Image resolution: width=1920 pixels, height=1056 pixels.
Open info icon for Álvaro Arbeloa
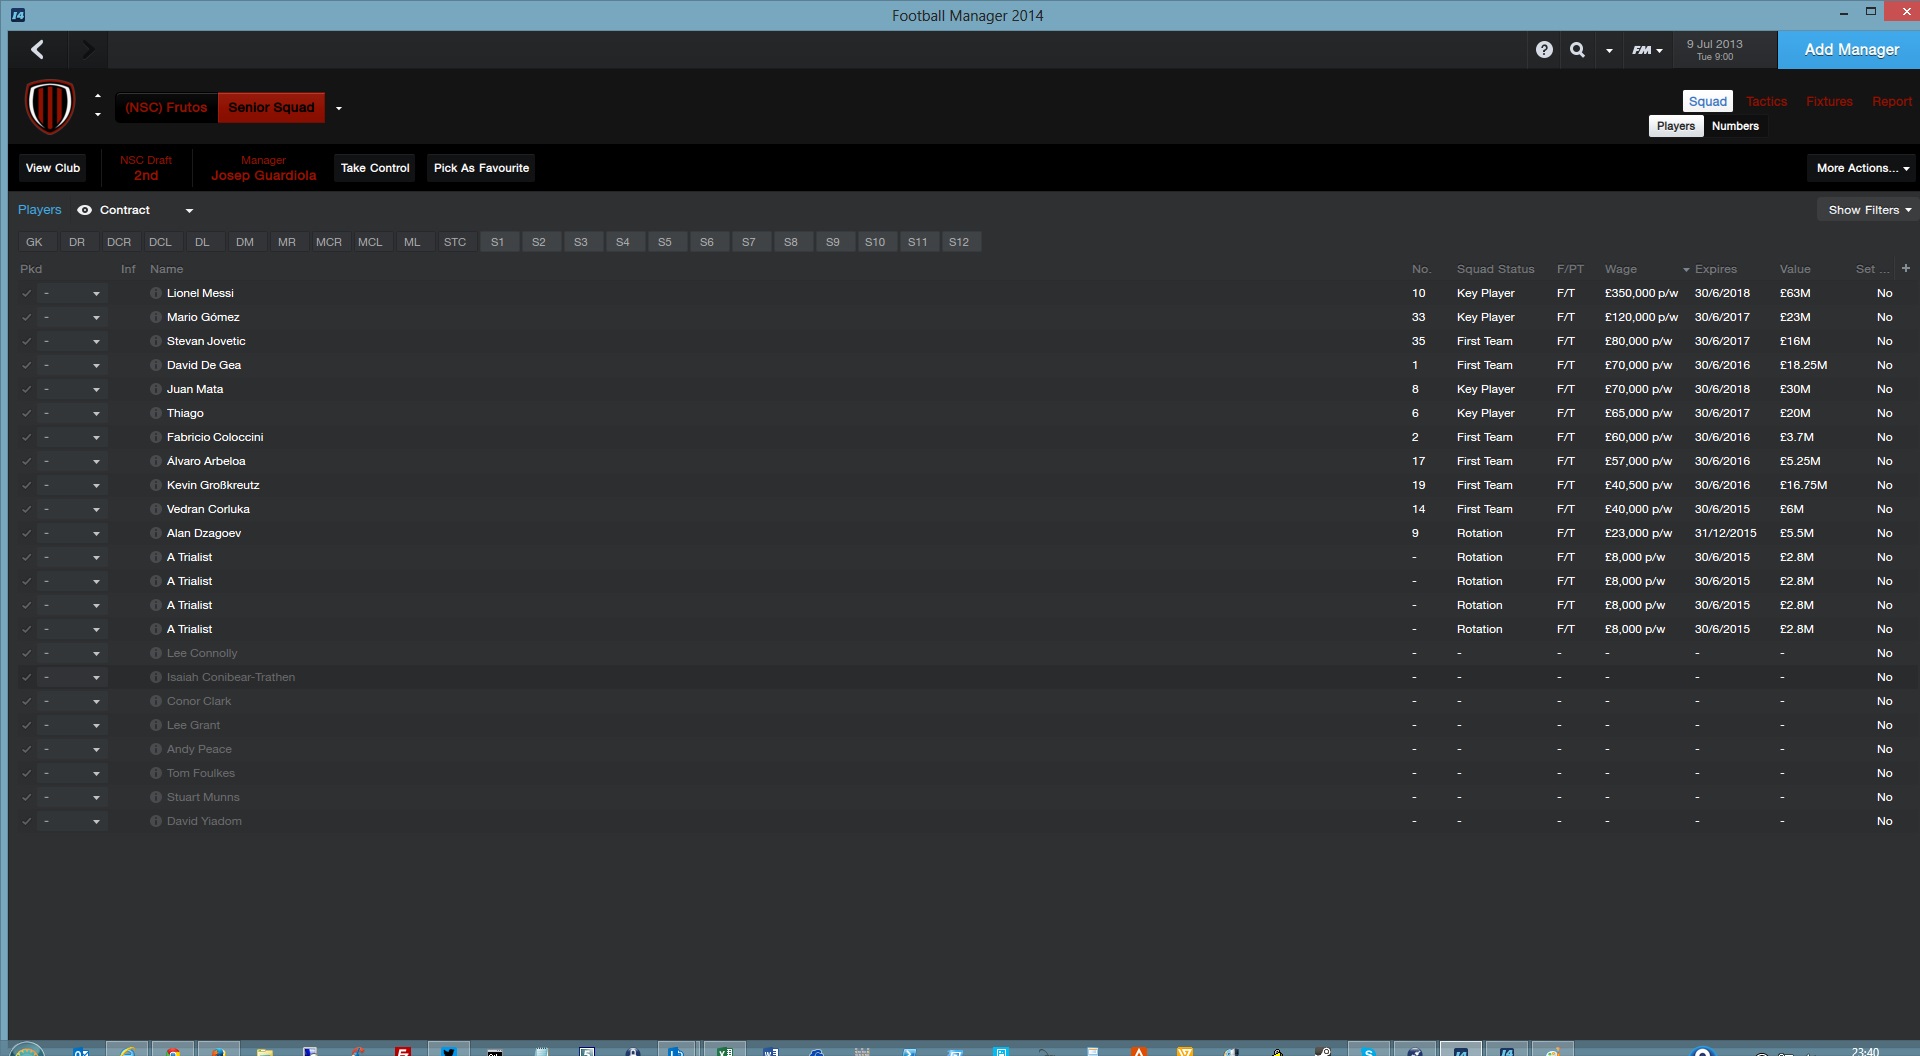[x=156, y=461]
